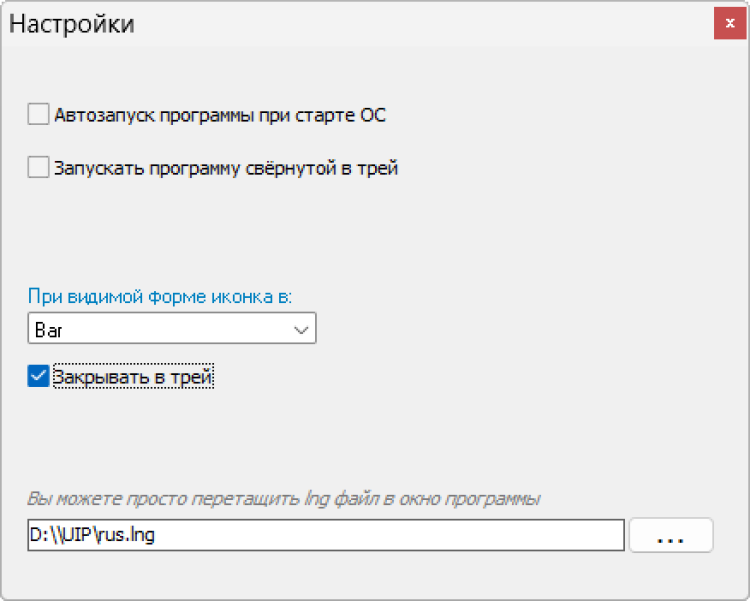Click the "rus.lng" text in the path field

(x=130, y=535)
